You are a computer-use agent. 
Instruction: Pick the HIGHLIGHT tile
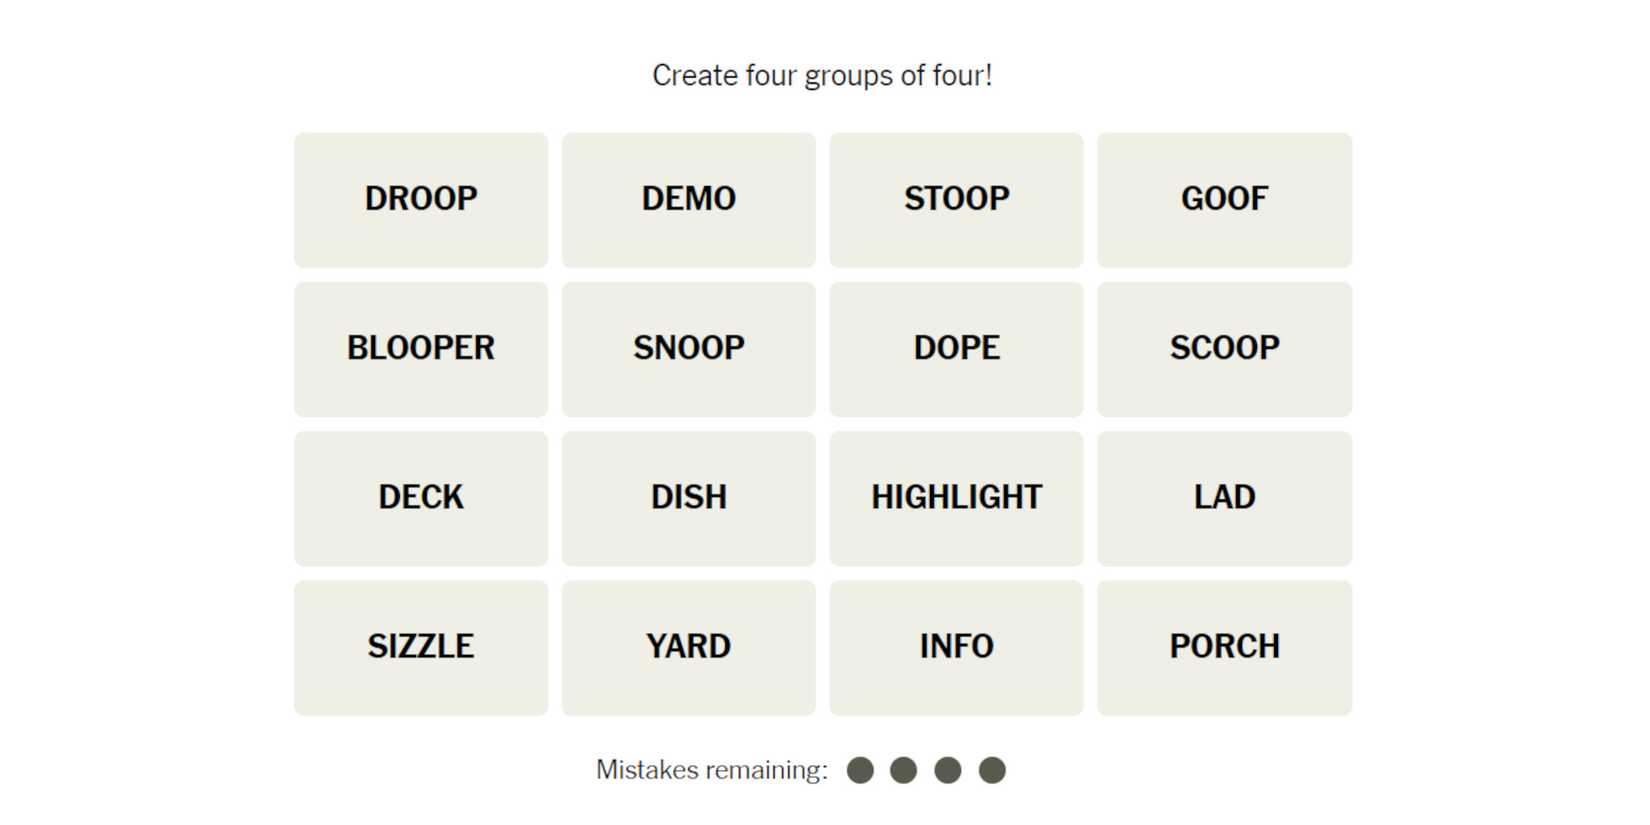click(956, 498)
